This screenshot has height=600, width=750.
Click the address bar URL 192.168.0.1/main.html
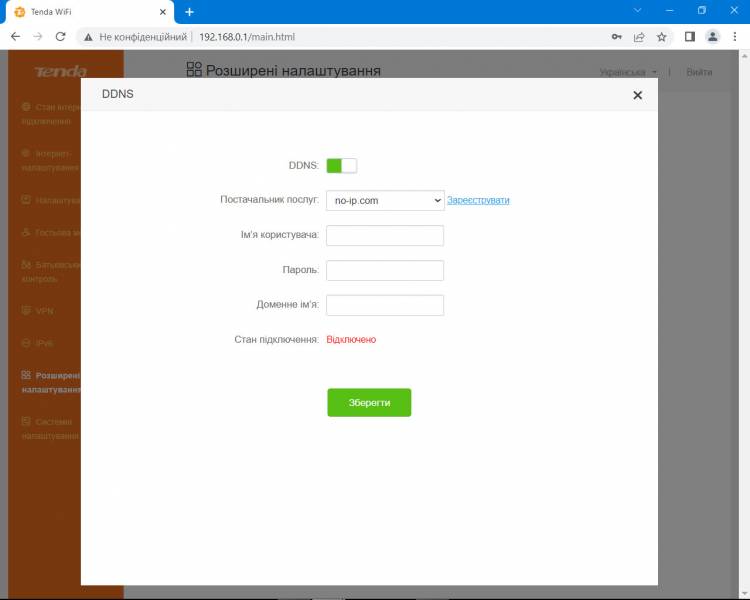[247, 37]
